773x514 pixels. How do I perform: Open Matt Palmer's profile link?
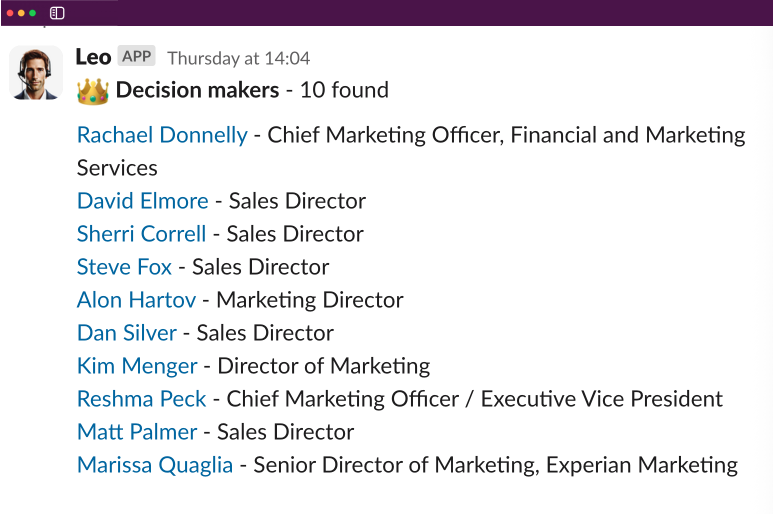pyautogui.click(x=137, y=432)
